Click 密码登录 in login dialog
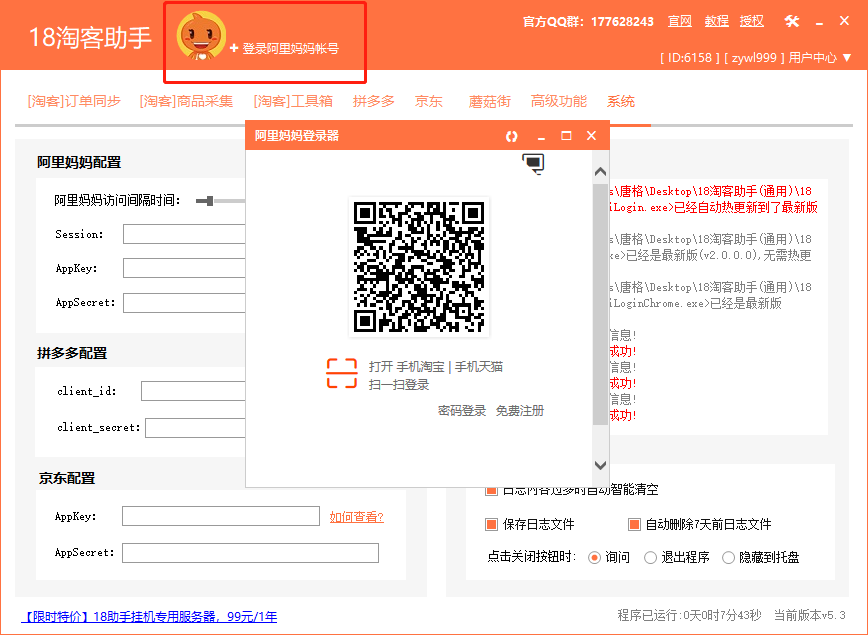The height and width of the screenshot is (635, 868). tap(462, 411)
